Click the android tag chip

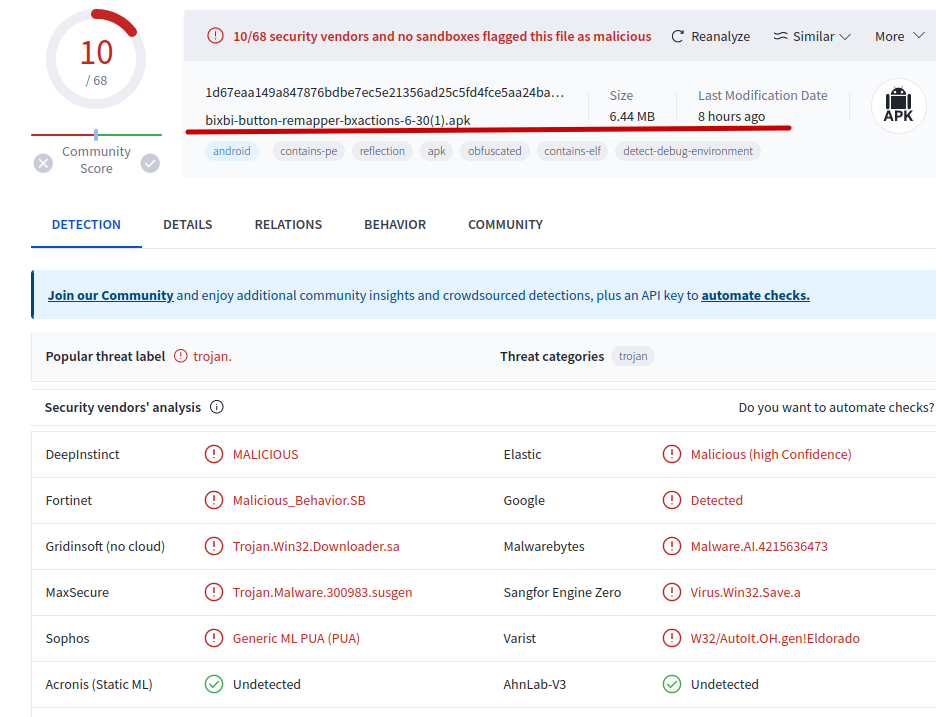[231, 152]
